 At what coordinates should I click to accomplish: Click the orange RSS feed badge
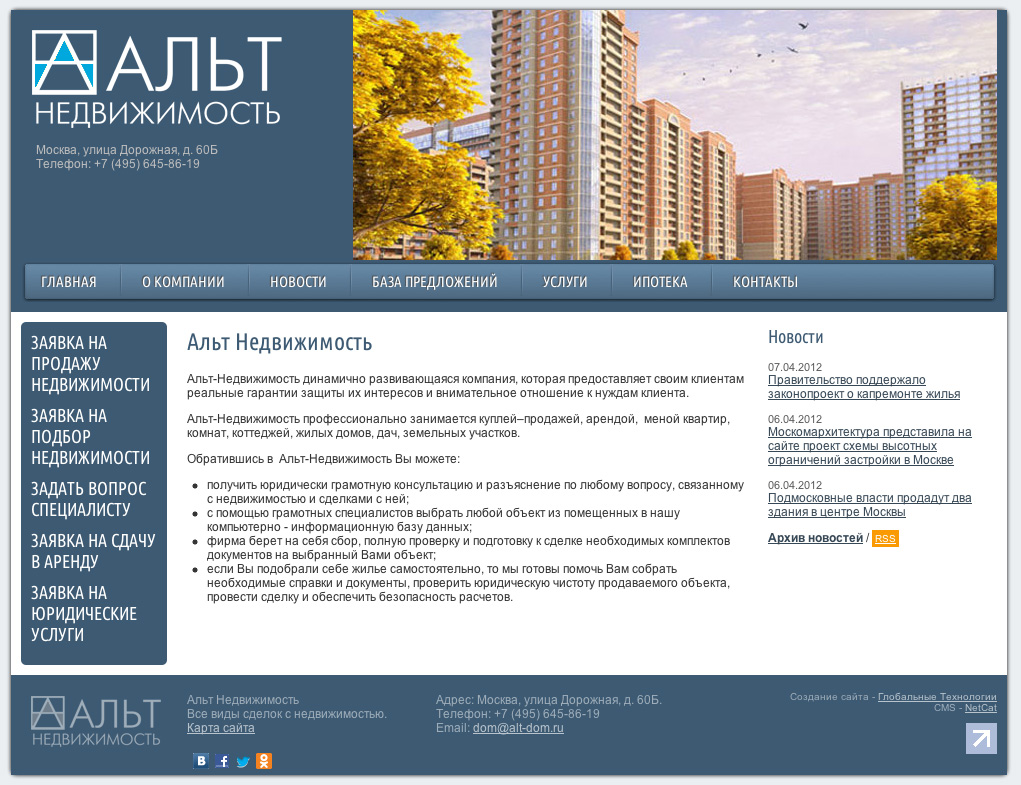885,538
